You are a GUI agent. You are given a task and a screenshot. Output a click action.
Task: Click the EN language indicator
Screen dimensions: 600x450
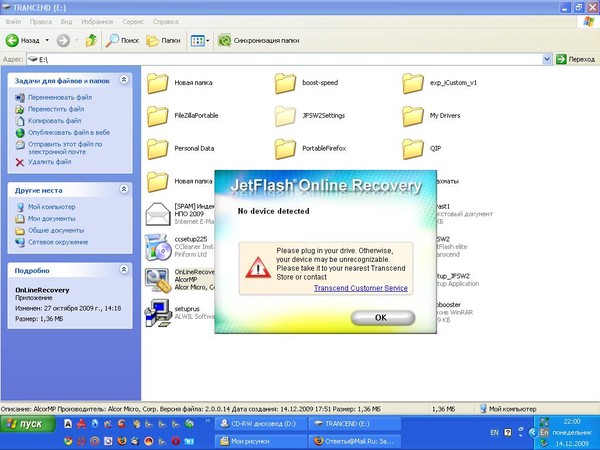[494, 433]
